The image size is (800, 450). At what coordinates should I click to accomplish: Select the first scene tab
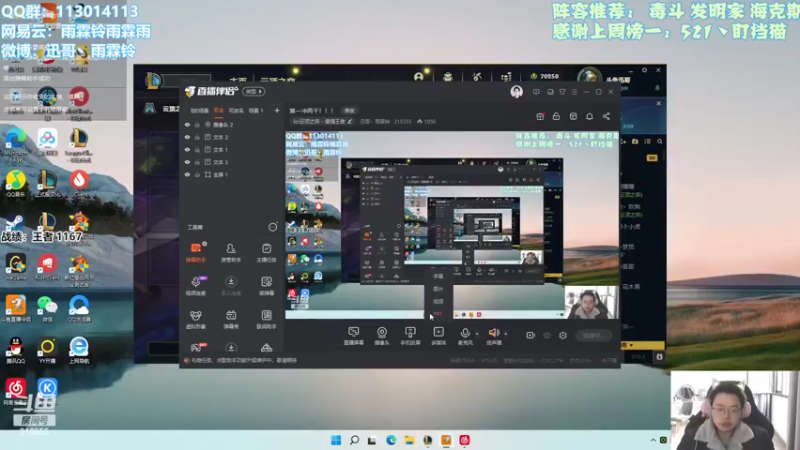(199, 110)
